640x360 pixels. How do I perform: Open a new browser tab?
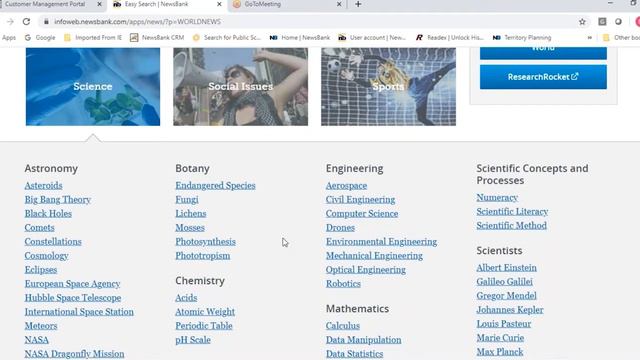pos(358,4)
